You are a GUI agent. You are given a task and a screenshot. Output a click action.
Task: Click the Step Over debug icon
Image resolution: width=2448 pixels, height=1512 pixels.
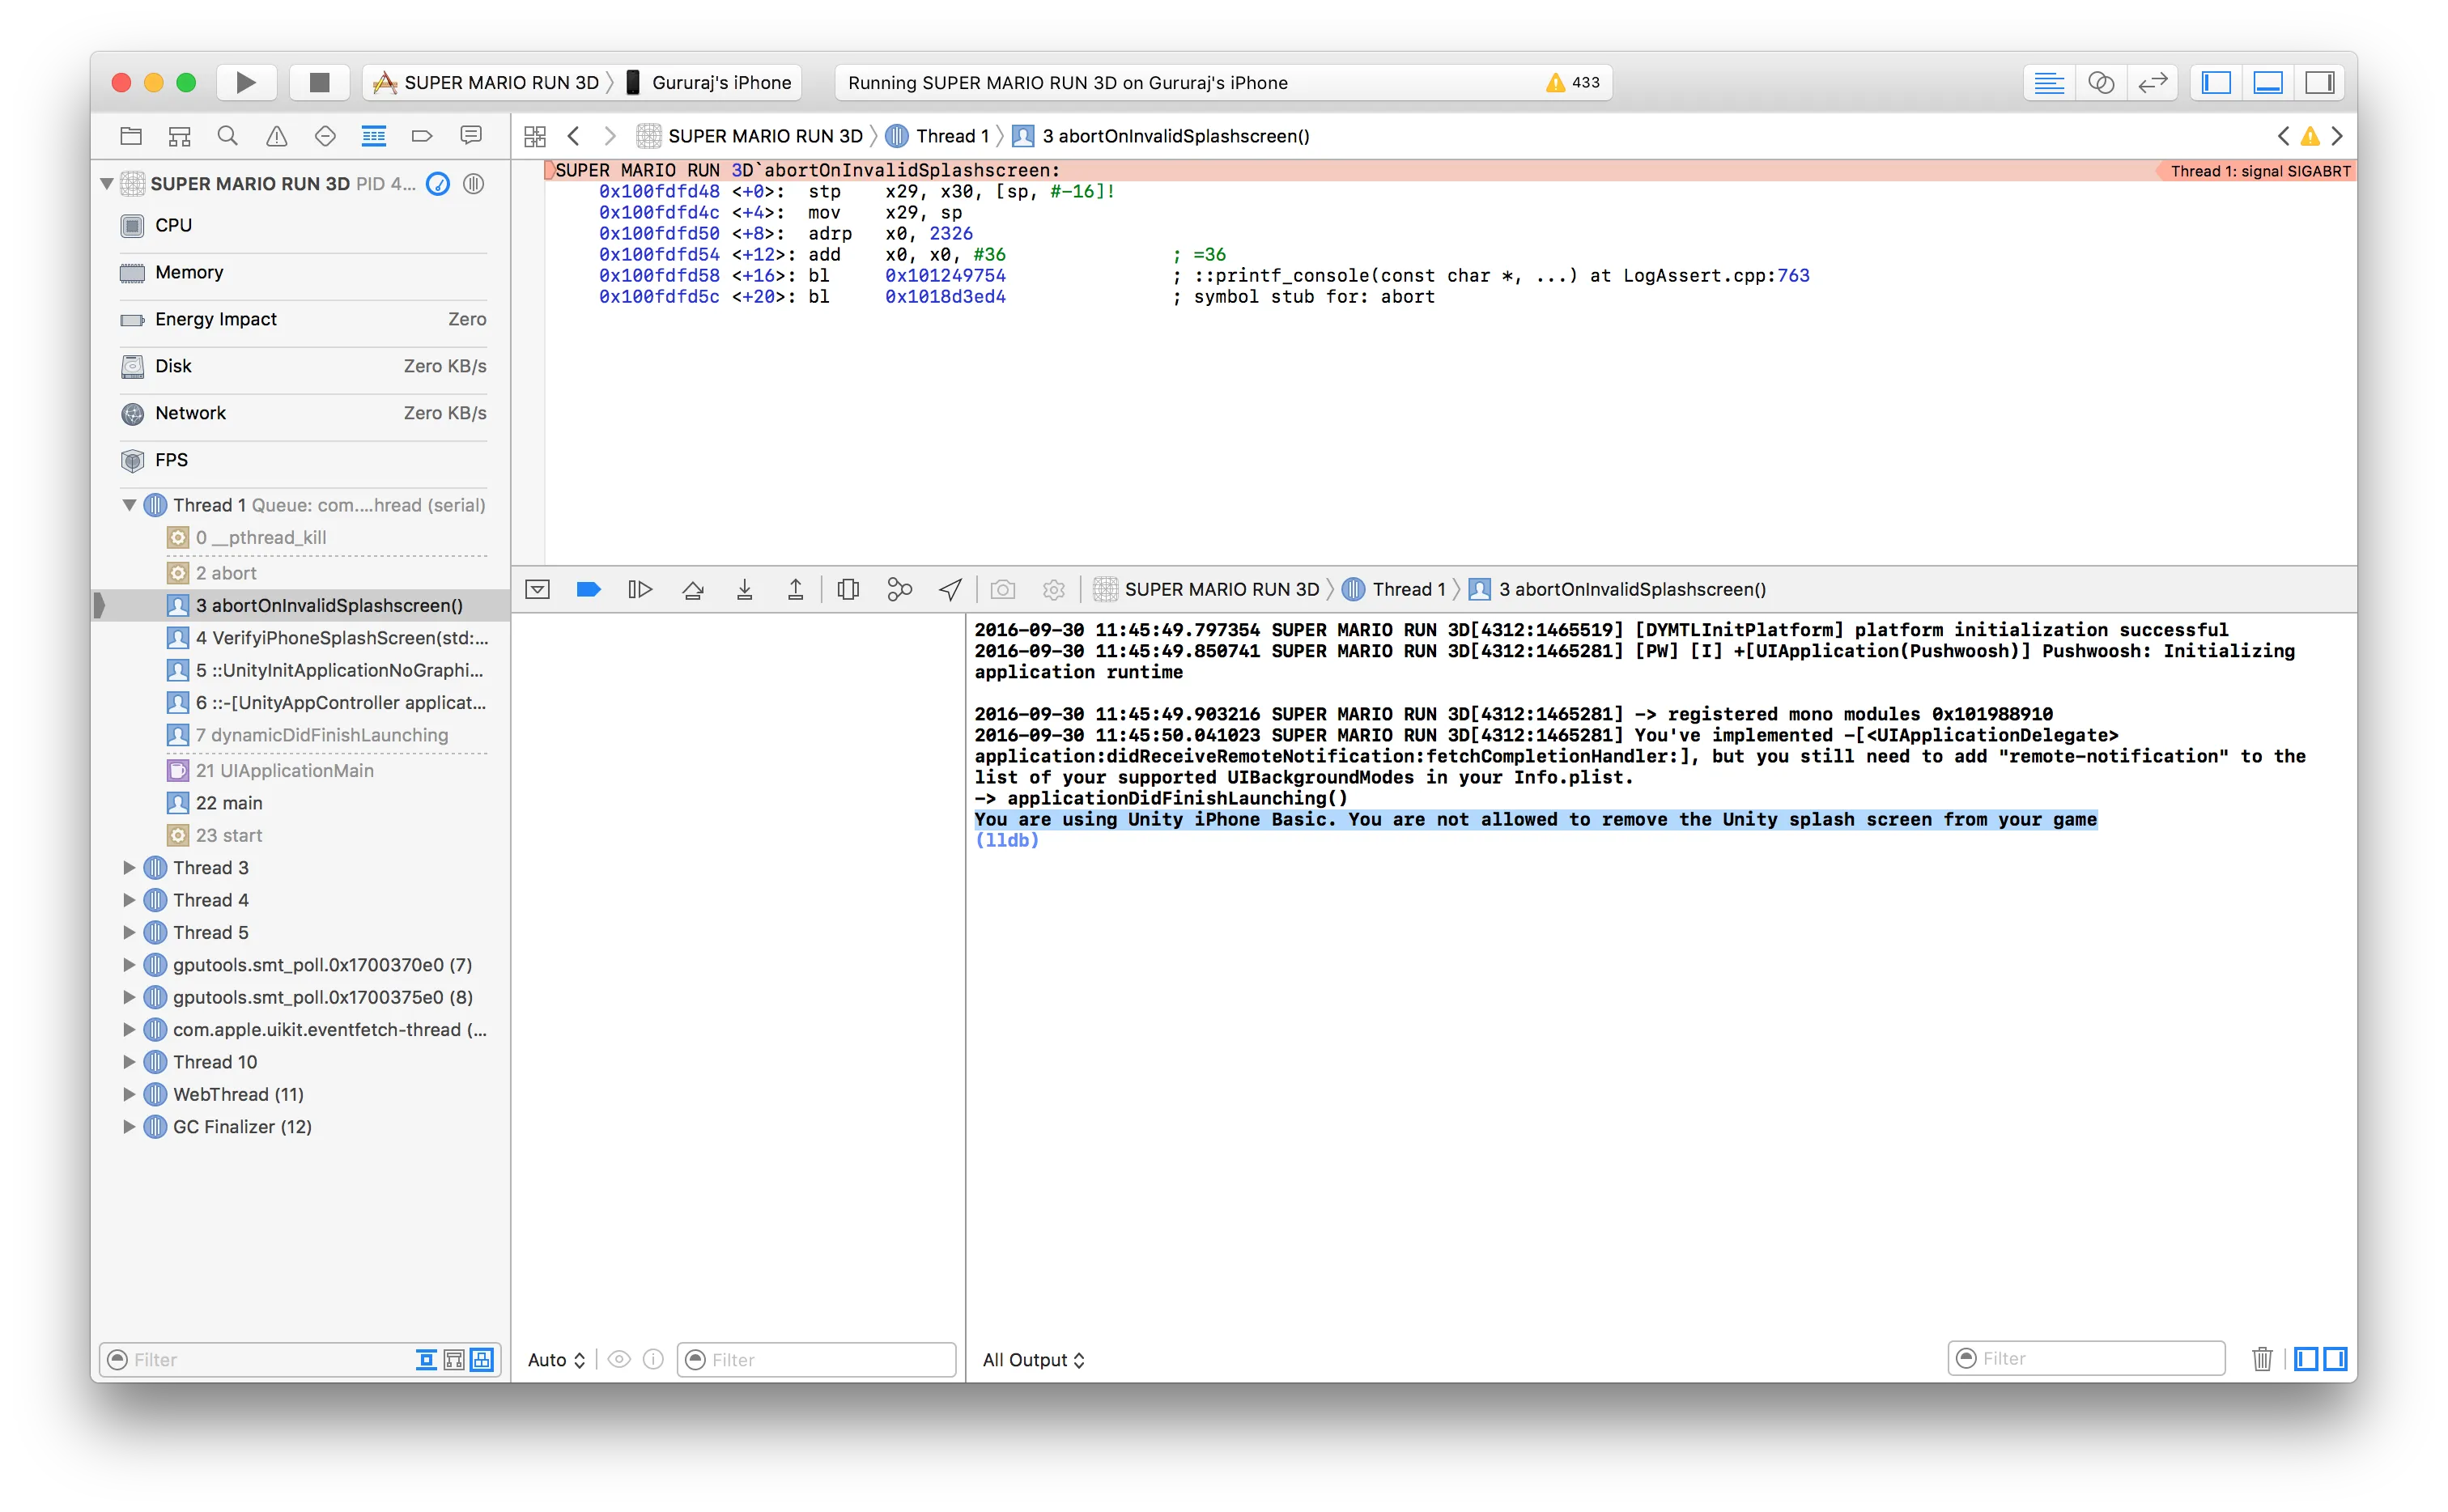[692, 590]
